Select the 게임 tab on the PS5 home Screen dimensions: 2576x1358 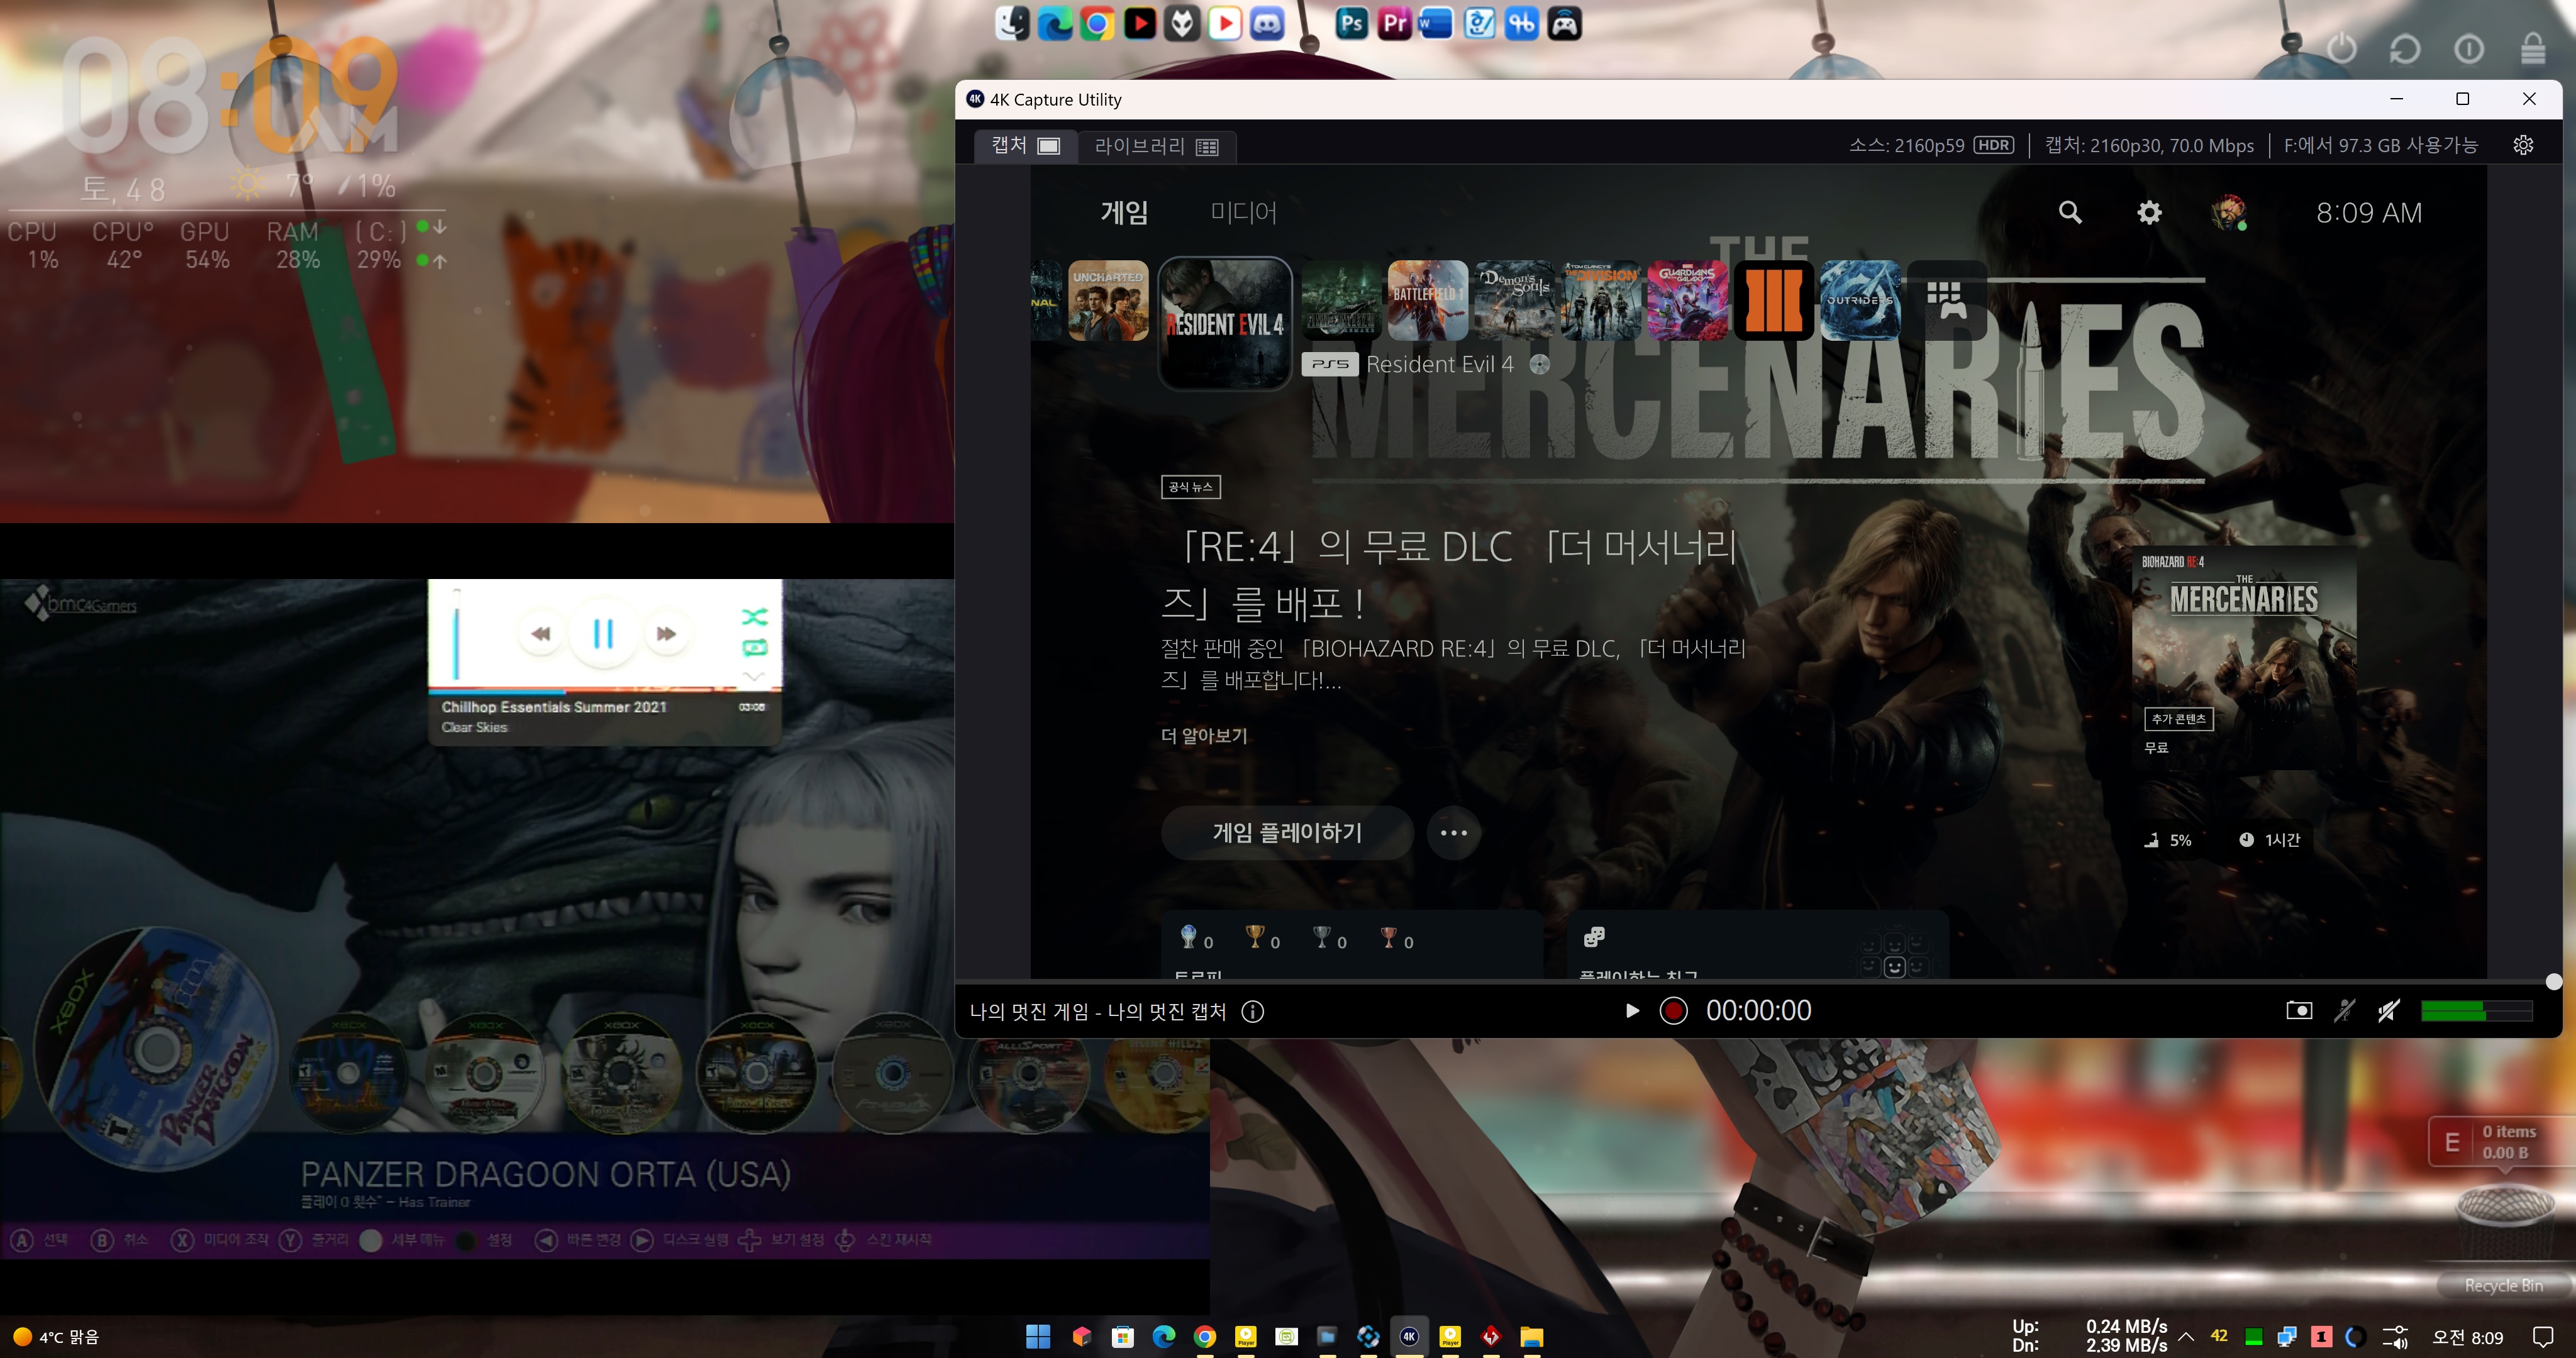1124,212
